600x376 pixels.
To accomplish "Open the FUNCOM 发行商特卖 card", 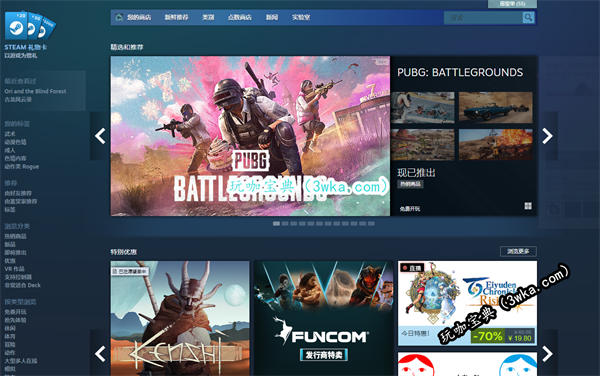I will point(324,318).
